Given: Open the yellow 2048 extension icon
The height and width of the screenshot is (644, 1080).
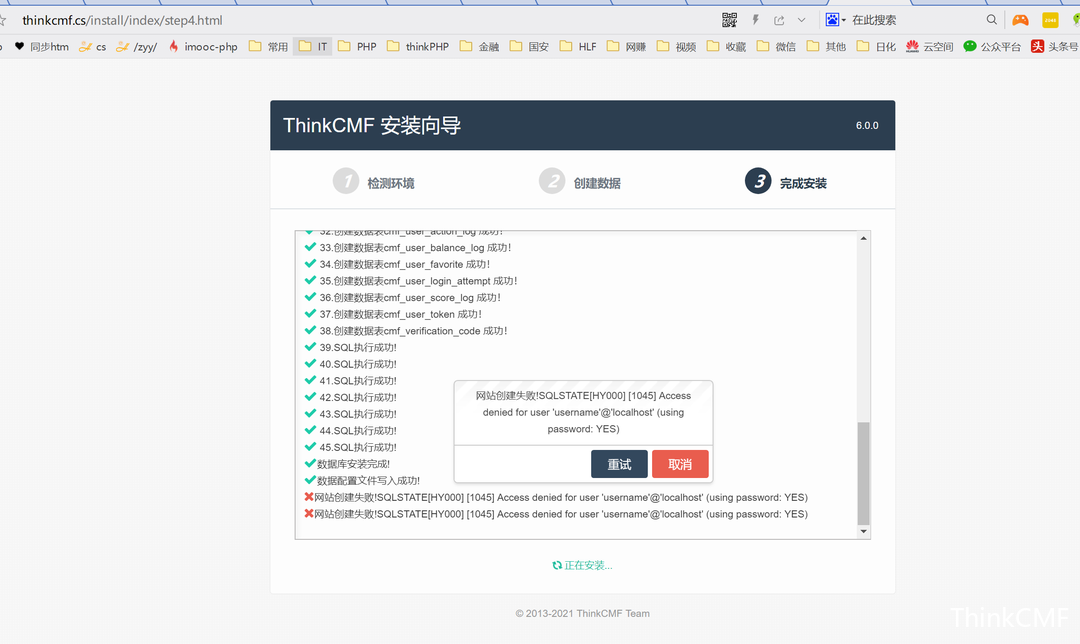Looking at the screenshot, I should click(1050, 20).
